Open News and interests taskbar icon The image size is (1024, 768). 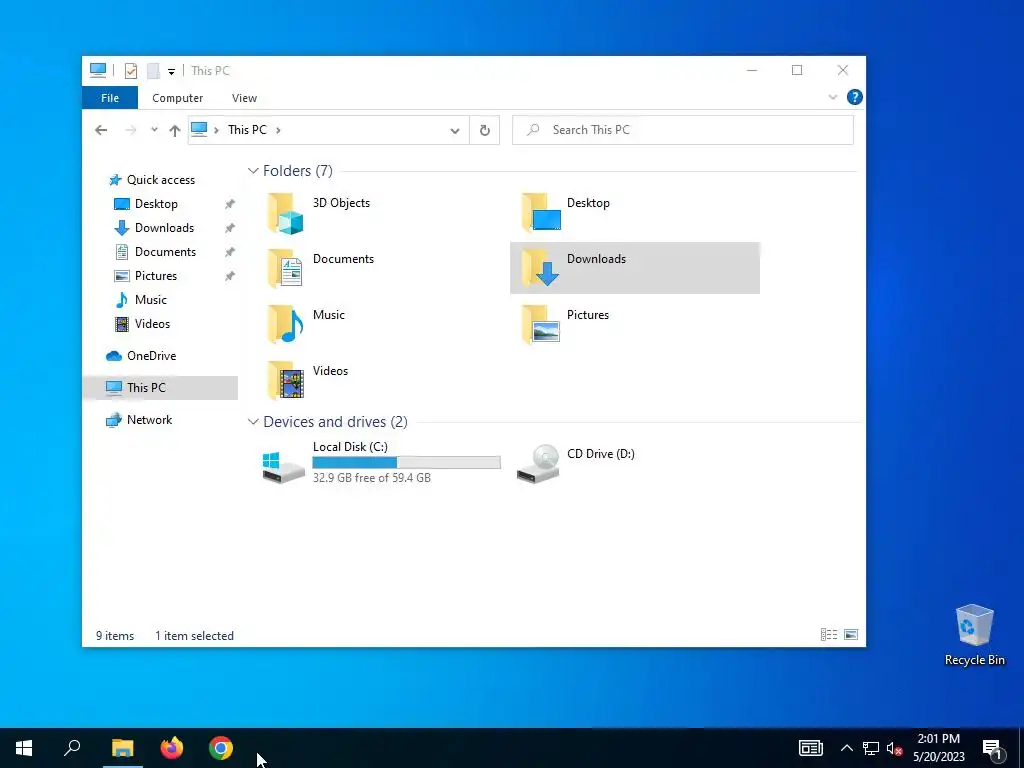(810, 748)
